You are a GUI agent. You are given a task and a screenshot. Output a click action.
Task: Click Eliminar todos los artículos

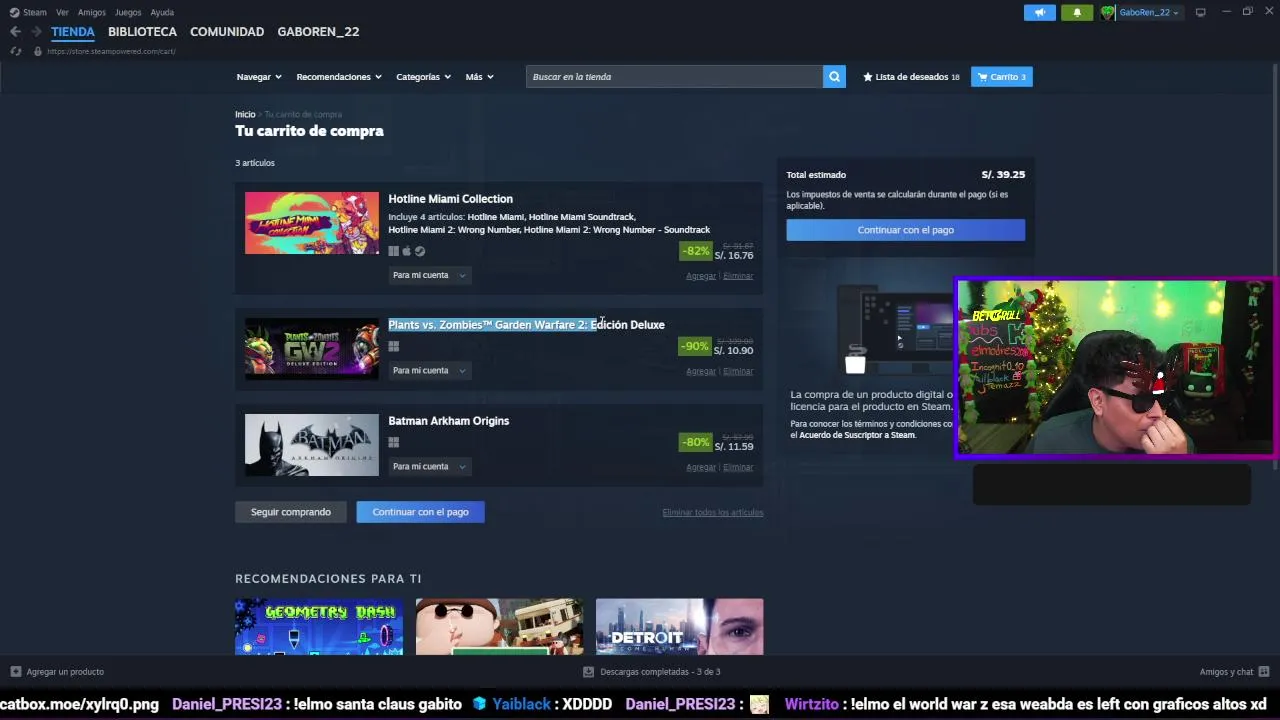pos(713,513)
